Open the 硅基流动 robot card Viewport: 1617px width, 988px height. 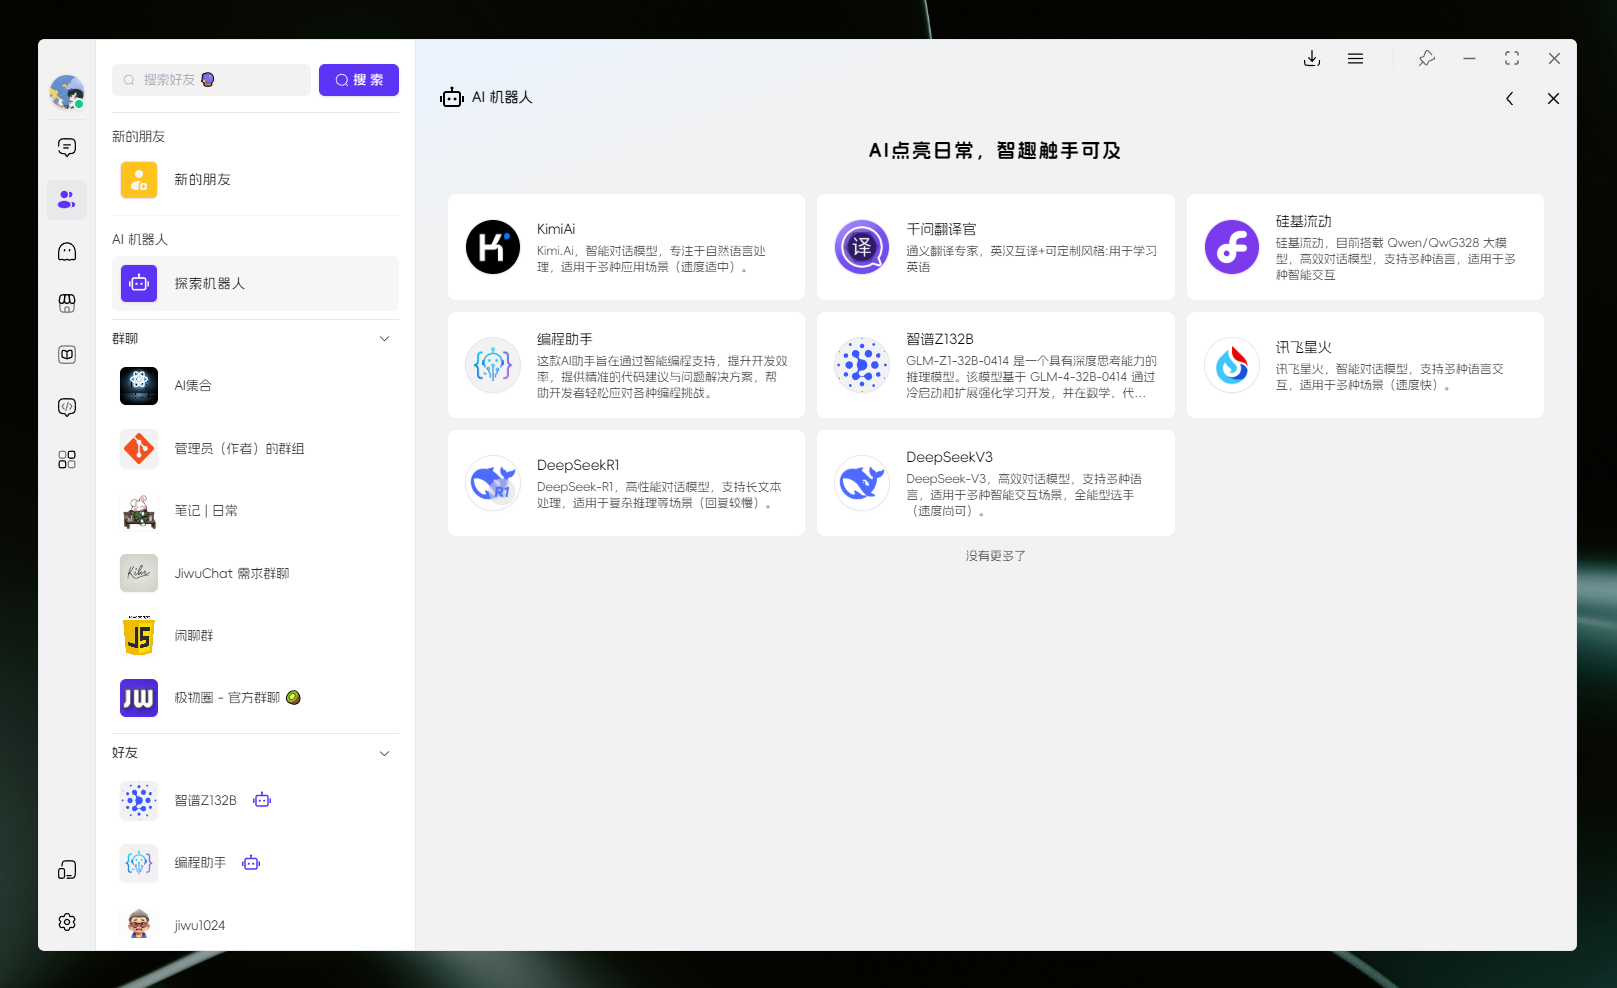click(x=1365, y=247)
